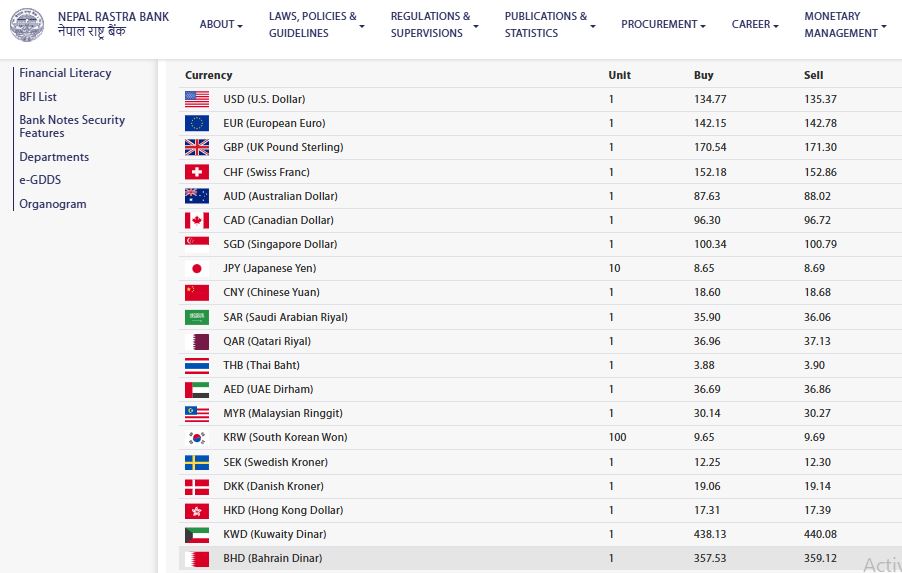902x573 pixels.
Task: Click the Canadian Dollar flag icon
Action: tap(197, 220)
